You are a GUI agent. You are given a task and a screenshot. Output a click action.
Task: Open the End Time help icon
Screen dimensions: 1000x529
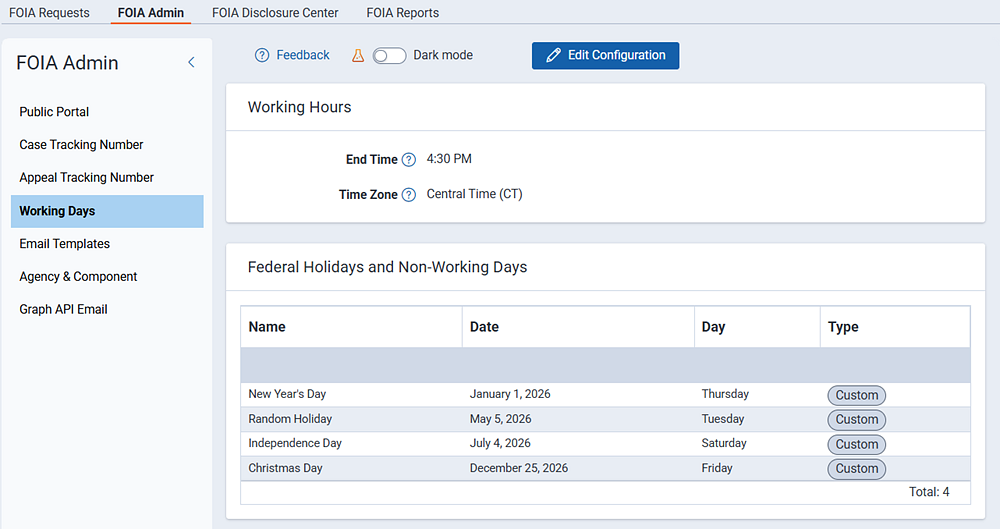pyautogui.click(x=409, y=160)
